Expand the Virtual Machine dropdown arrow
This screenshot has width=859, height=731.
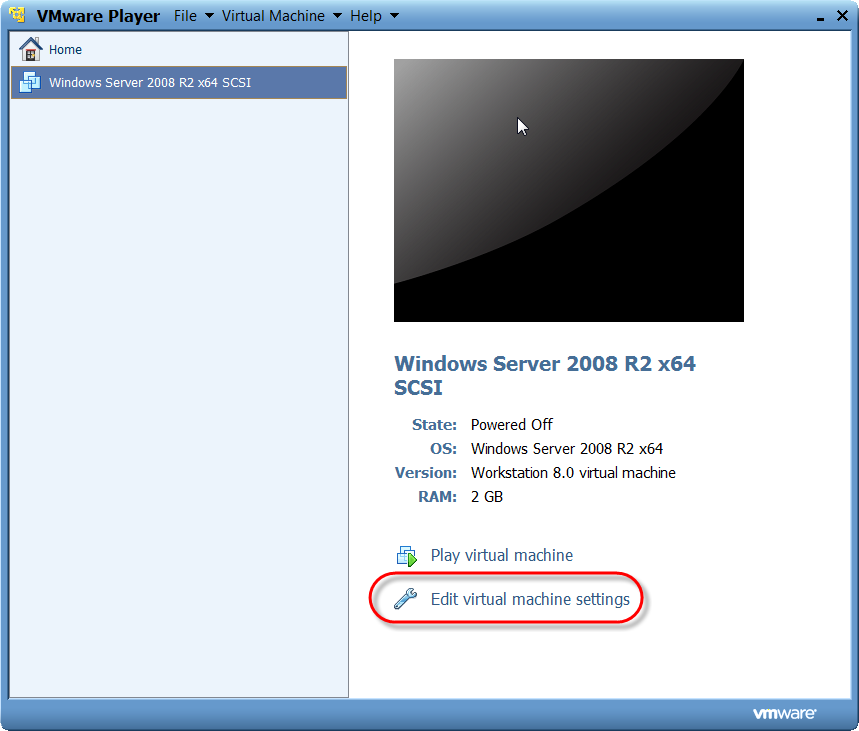tap(337, 16)
